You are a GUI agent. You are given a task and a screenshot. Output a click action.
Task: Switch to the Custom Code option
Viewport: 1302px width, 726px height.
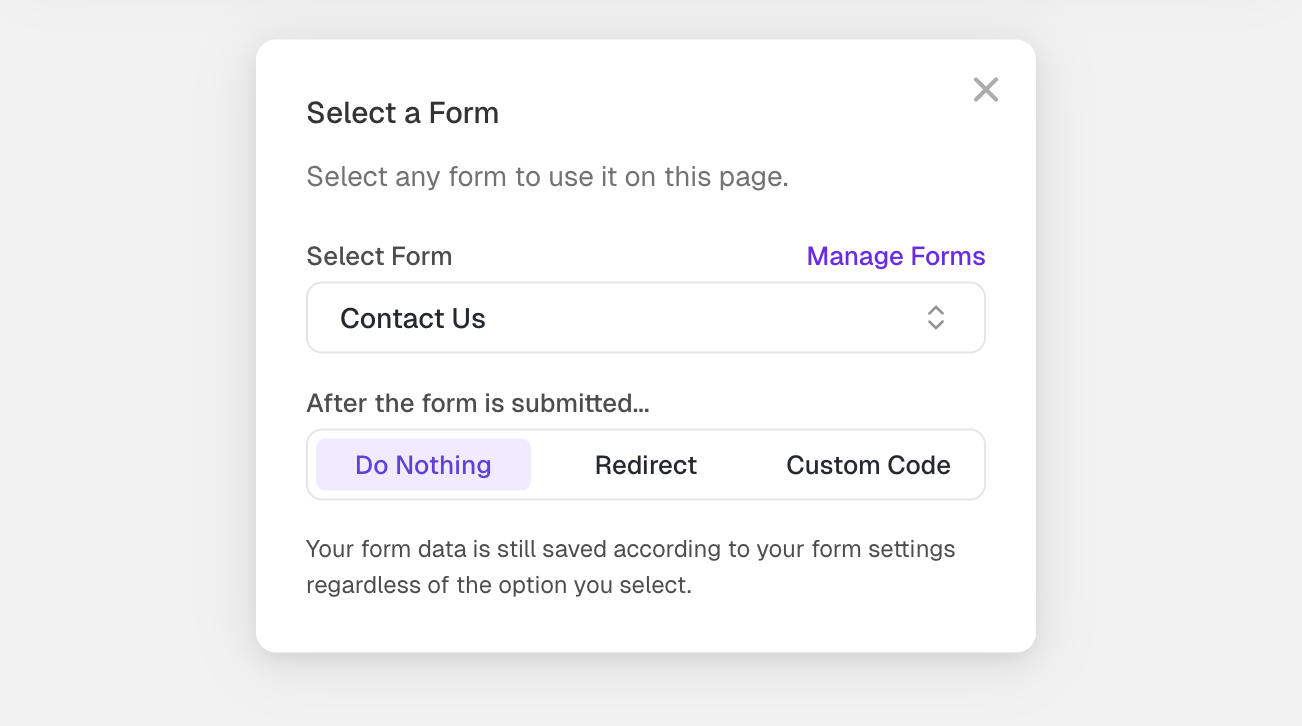867,465
